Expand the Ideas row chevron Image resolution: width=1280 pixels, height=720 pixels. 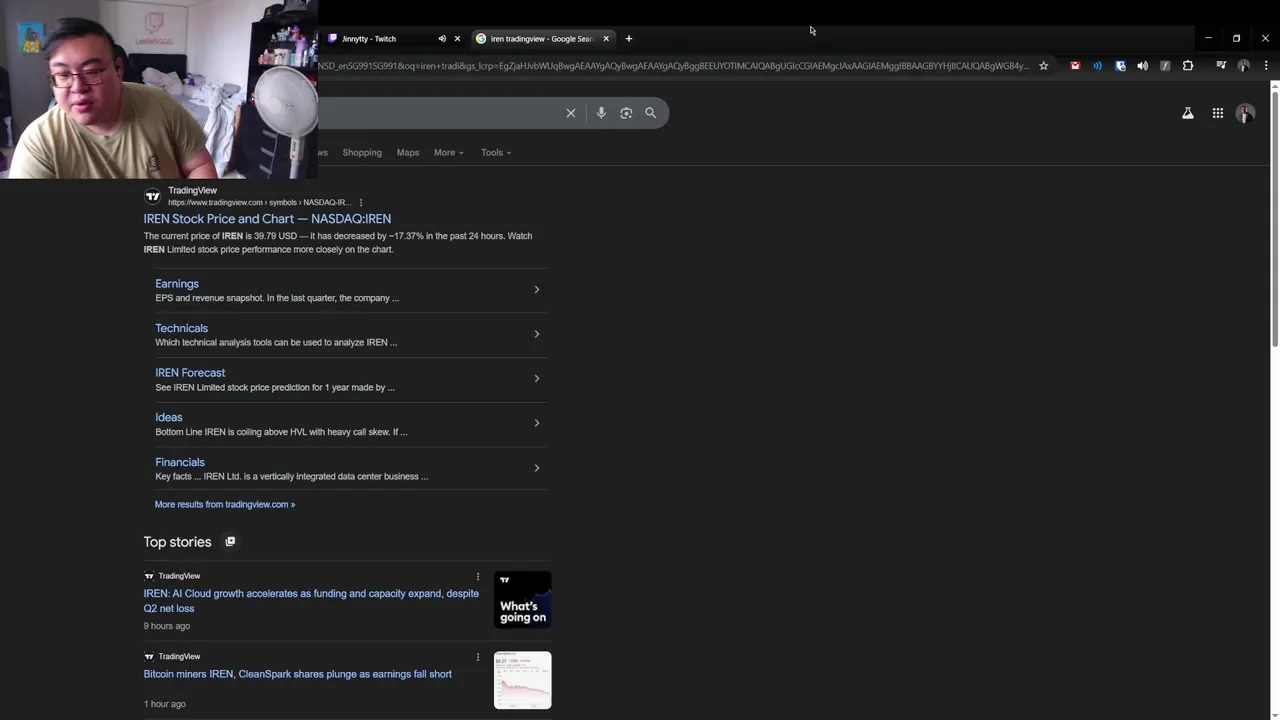click(537, 423)
